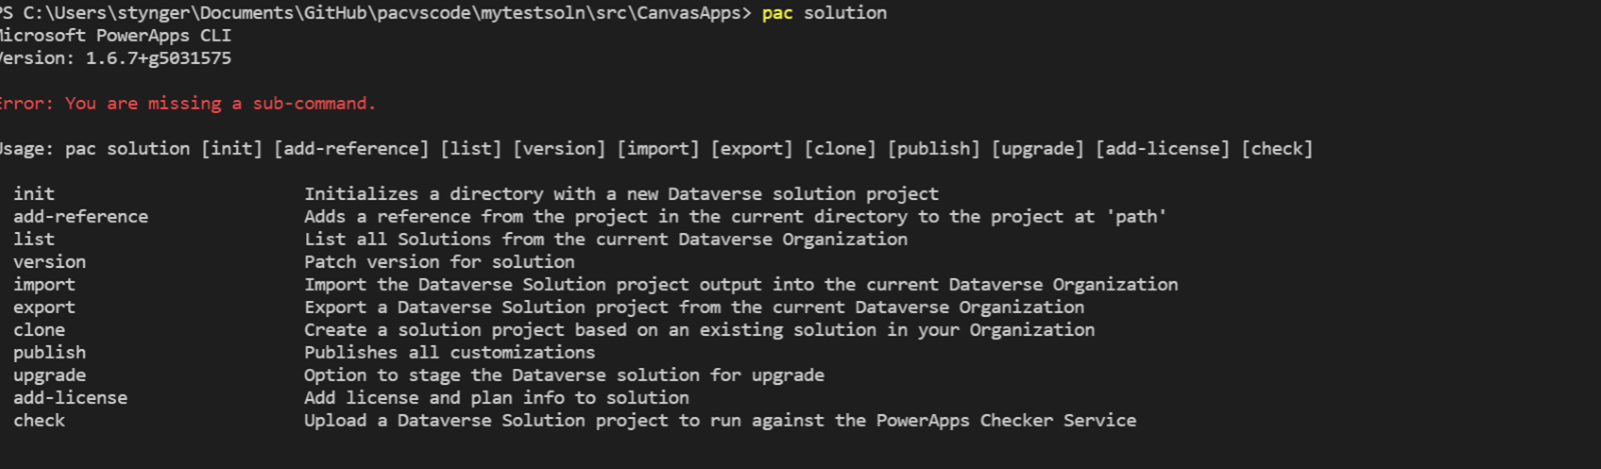Click the 'PowerApps Checker Service' text
Image resolution: width=1601 pixels, height=469 pixels.
(x=1006, y=421)
